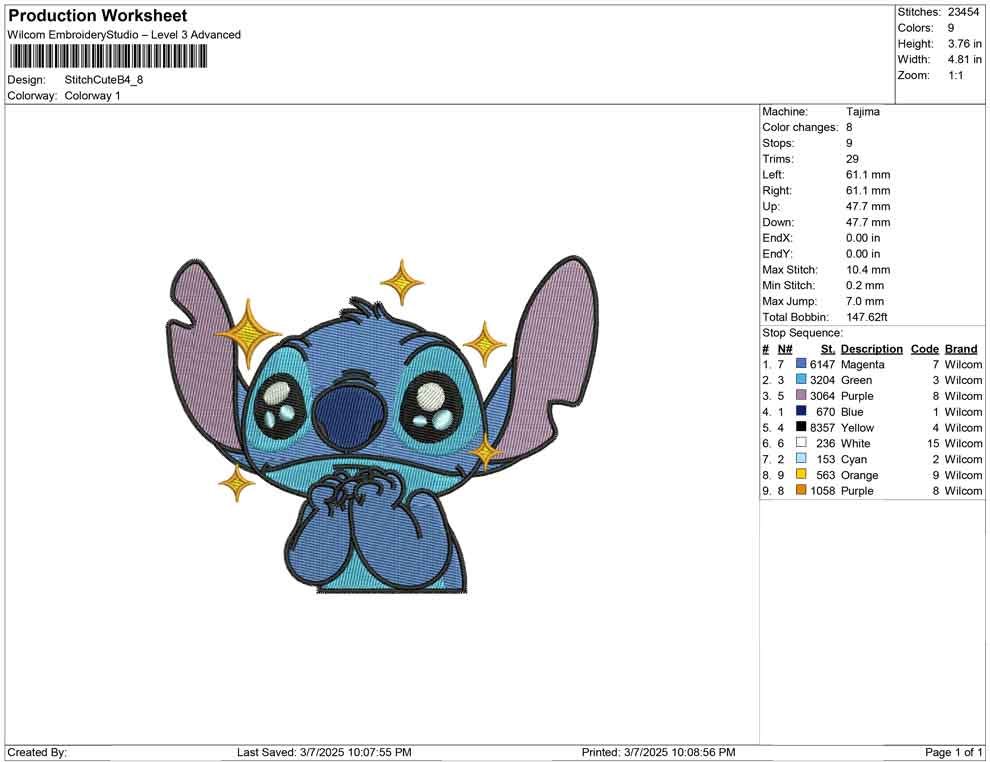This screenshot has height=762, width=990.
Task: Select the 'Magenta' description text
Action: click(862, 364)
